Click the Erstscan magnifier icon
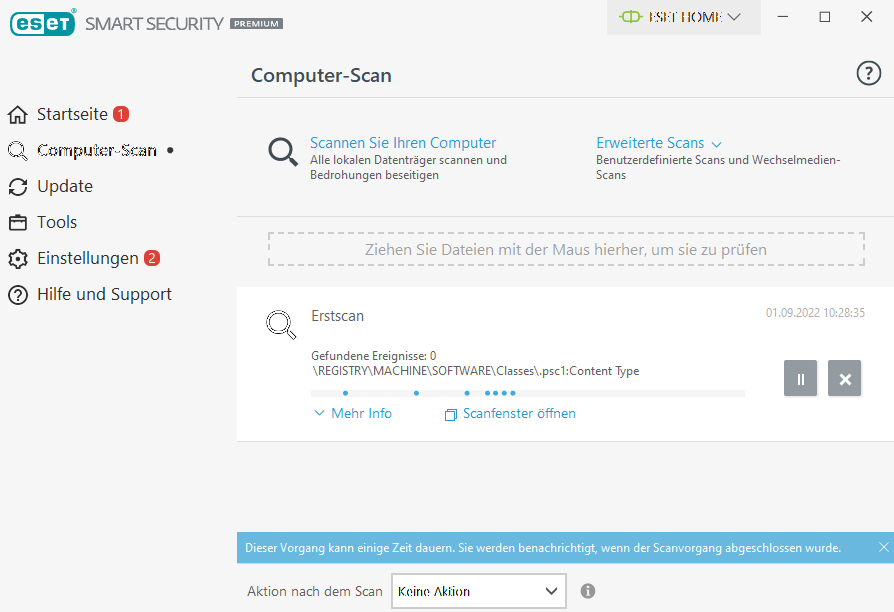 (x=281, y=325)
